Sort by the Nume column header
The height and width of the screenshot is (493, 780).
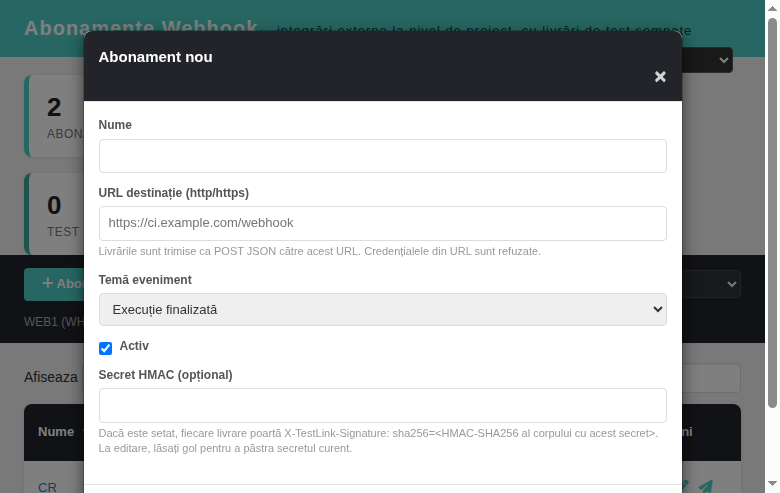coord(56,432)
